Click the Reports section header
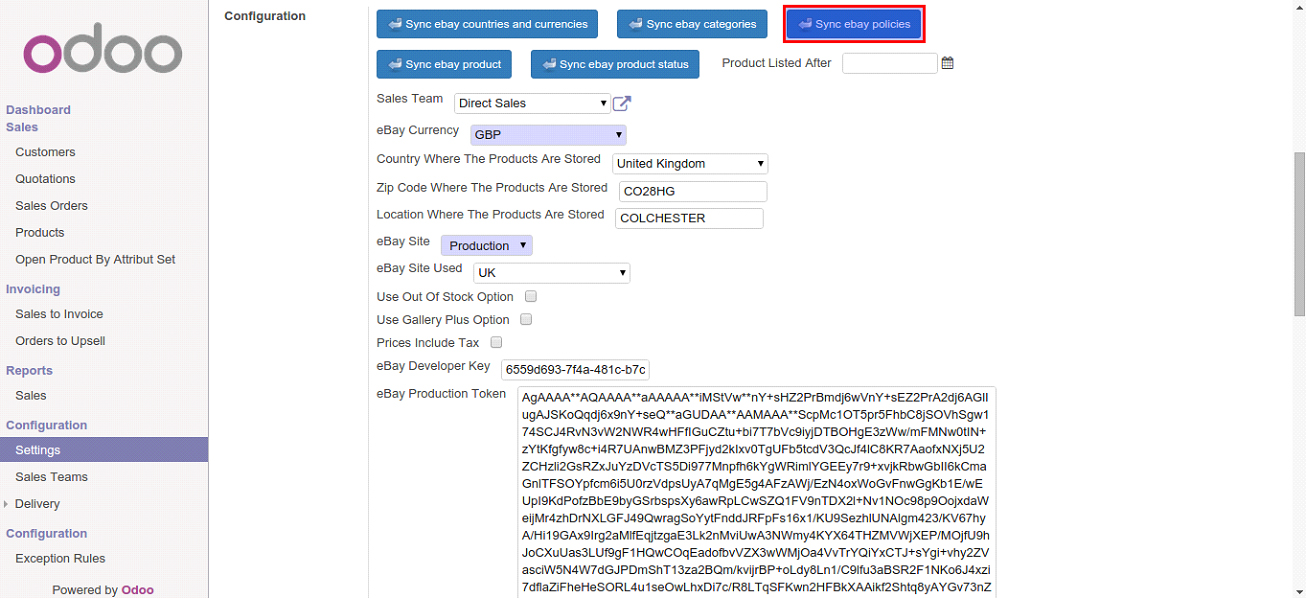 click(x=29, y=371)
